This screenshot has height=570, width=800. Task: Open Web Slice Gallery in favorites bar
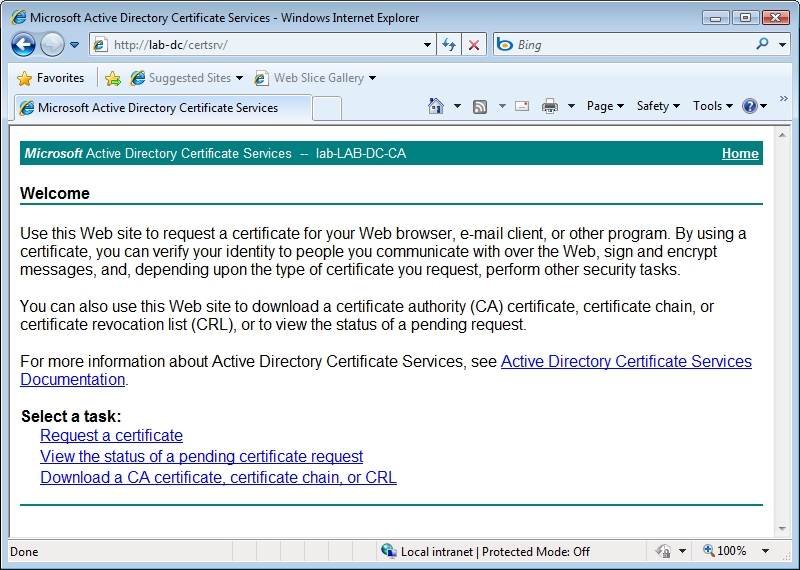pos(315,78)
